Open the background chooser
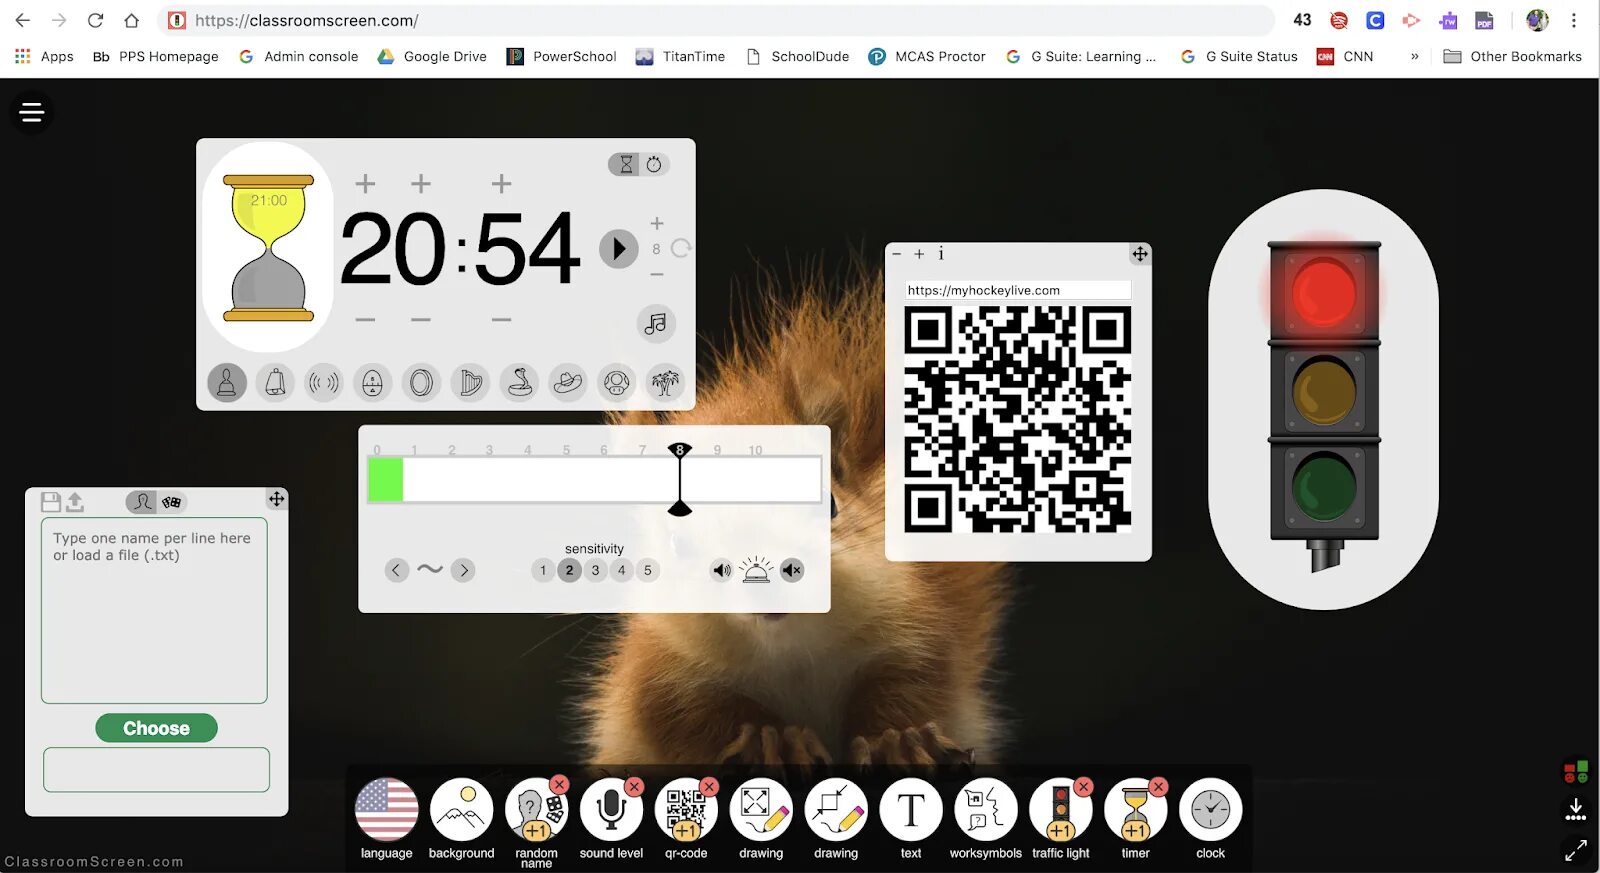Screen dimensions: 1600x873 click(462, 810)
